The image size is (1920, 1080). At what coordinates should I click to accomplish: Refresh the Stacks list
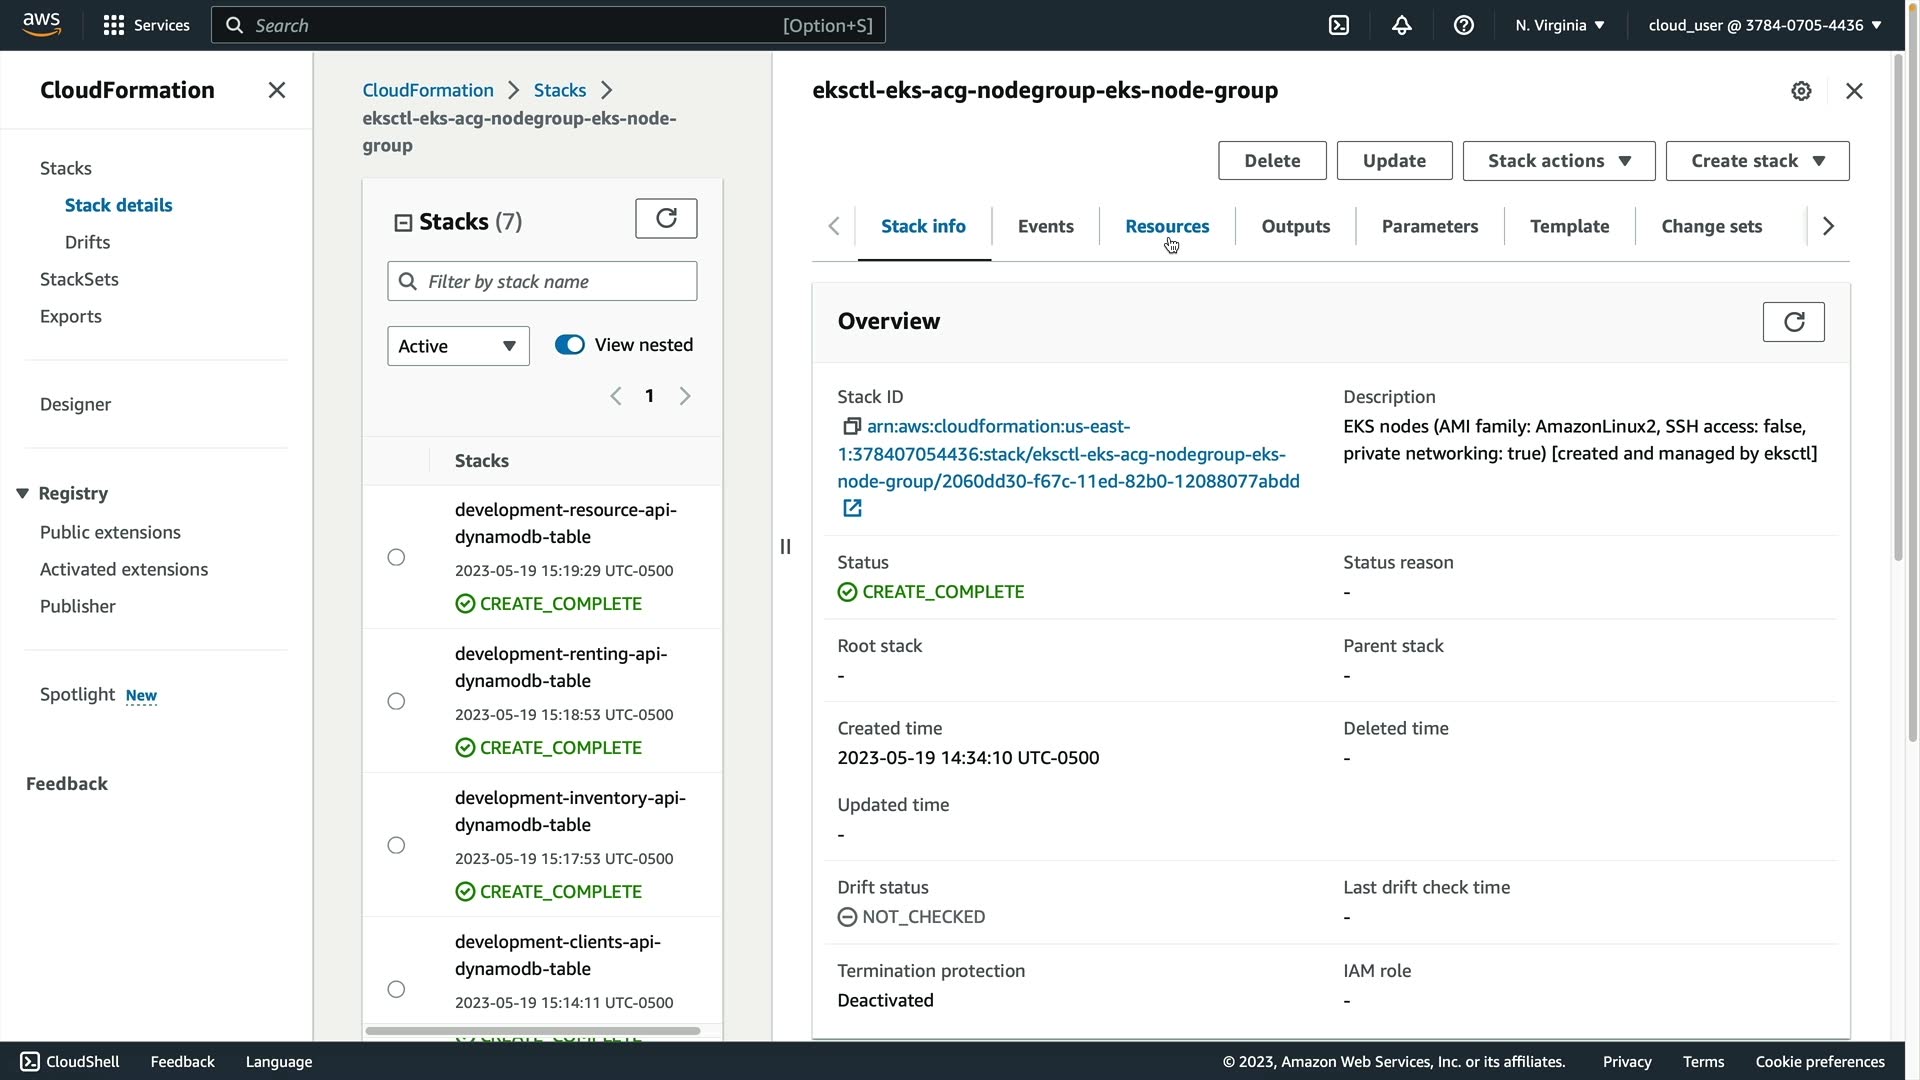[666, 218]
